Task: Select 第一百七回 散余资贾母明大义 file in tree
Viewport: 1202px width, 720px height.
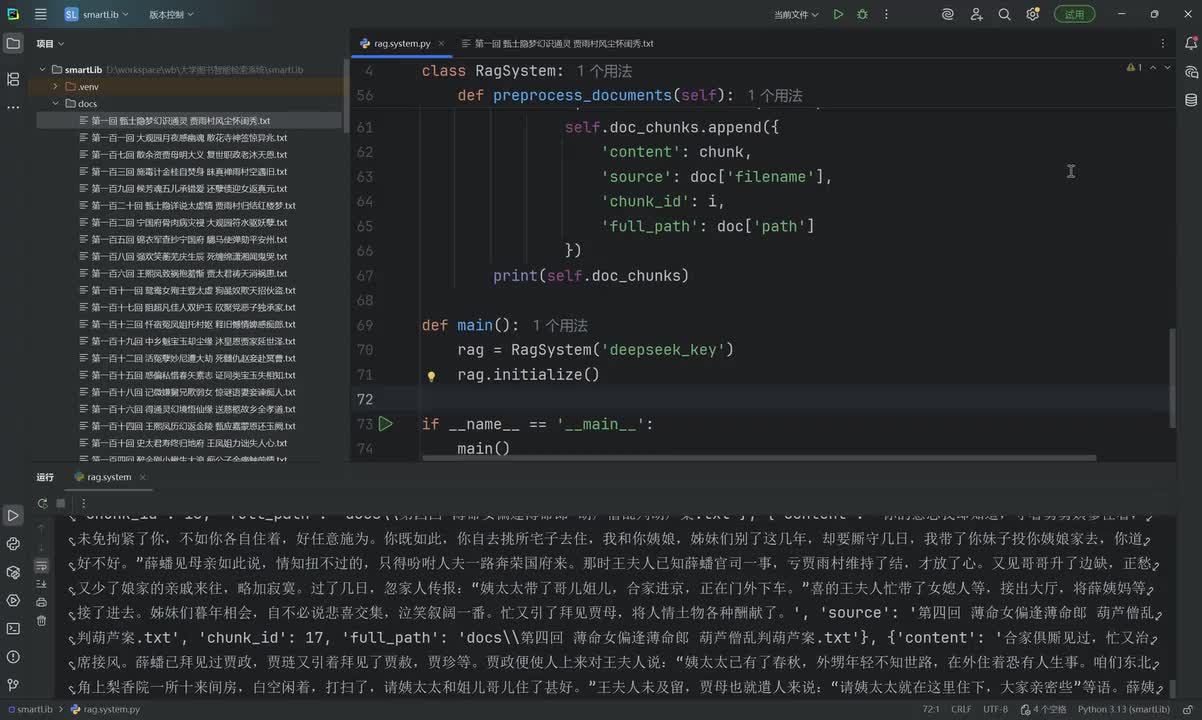Action: pyautogui.click(x=189, y=155)
